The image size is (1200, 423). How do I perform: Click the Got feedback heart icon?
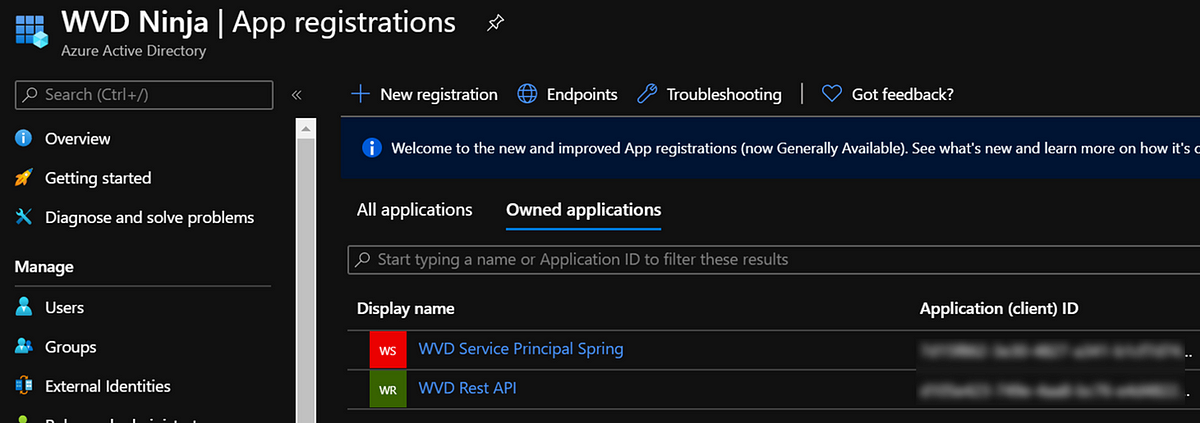[x=831, y=94]
